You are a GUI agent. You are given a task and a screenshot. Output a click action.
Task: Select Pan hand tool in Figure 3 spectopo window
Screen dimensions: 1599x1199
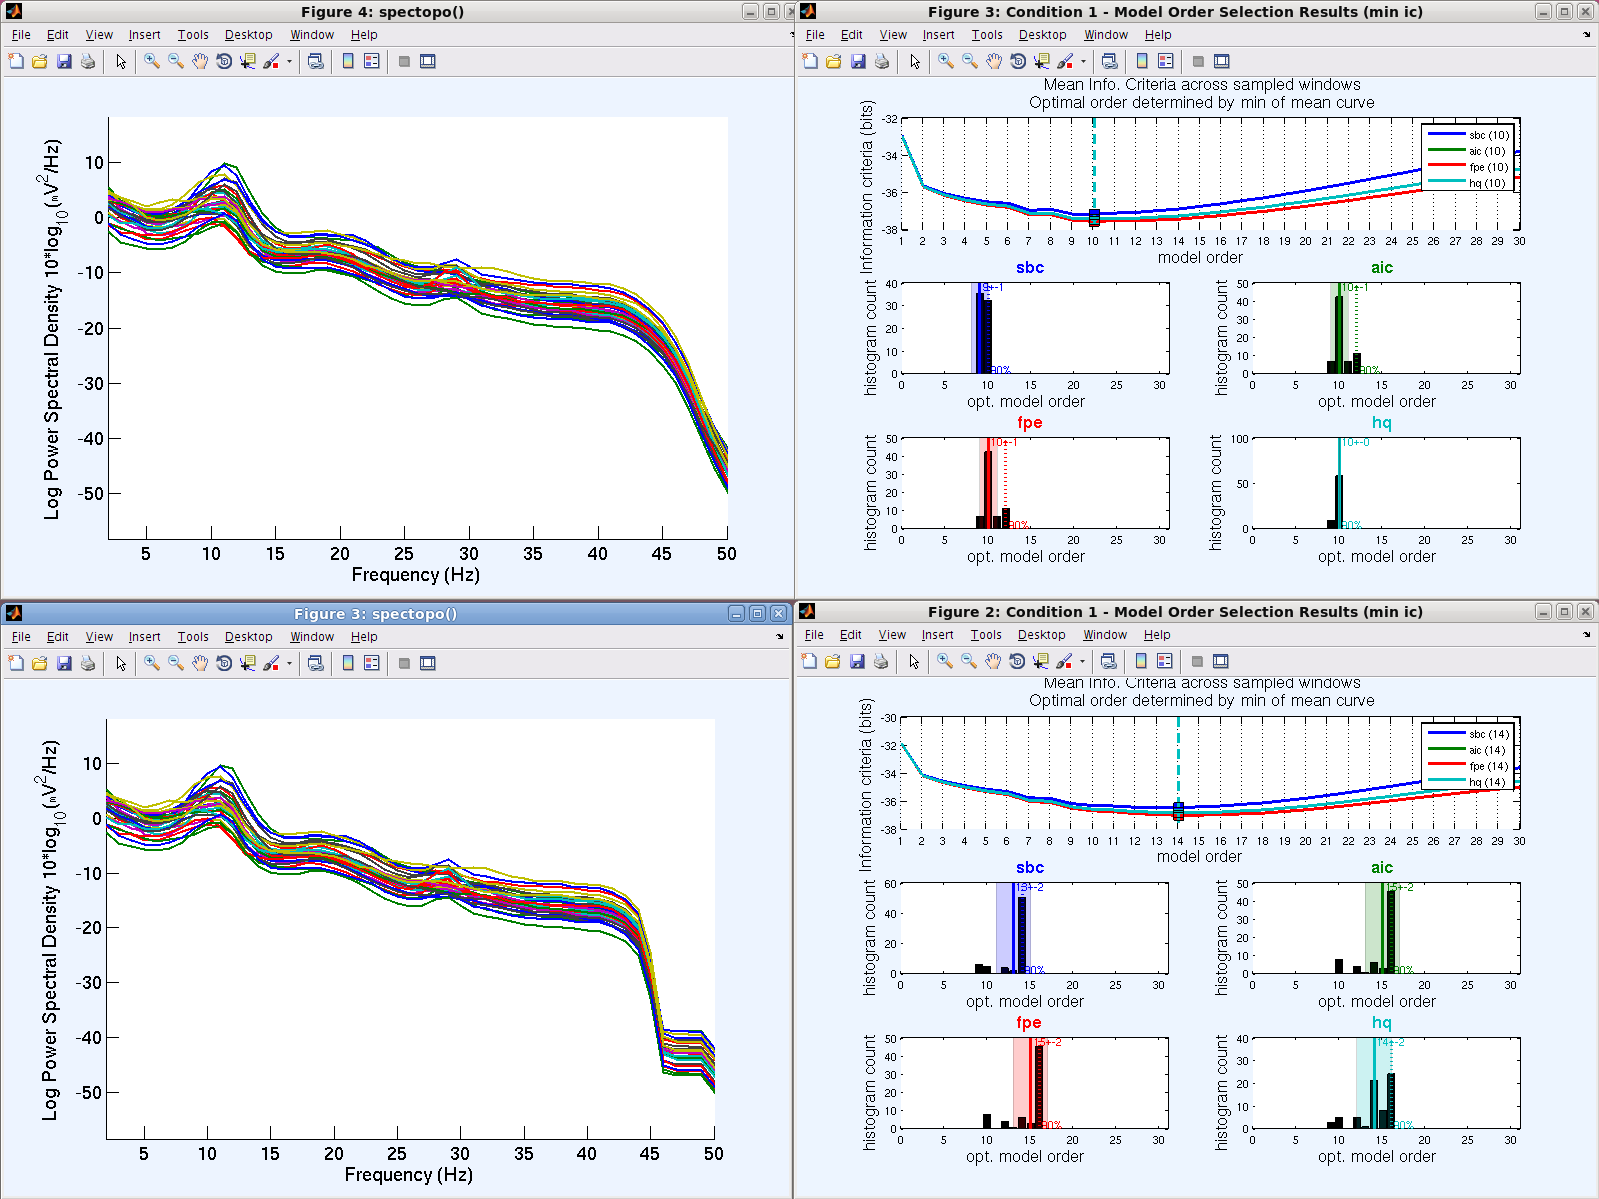tap(200, 663)
